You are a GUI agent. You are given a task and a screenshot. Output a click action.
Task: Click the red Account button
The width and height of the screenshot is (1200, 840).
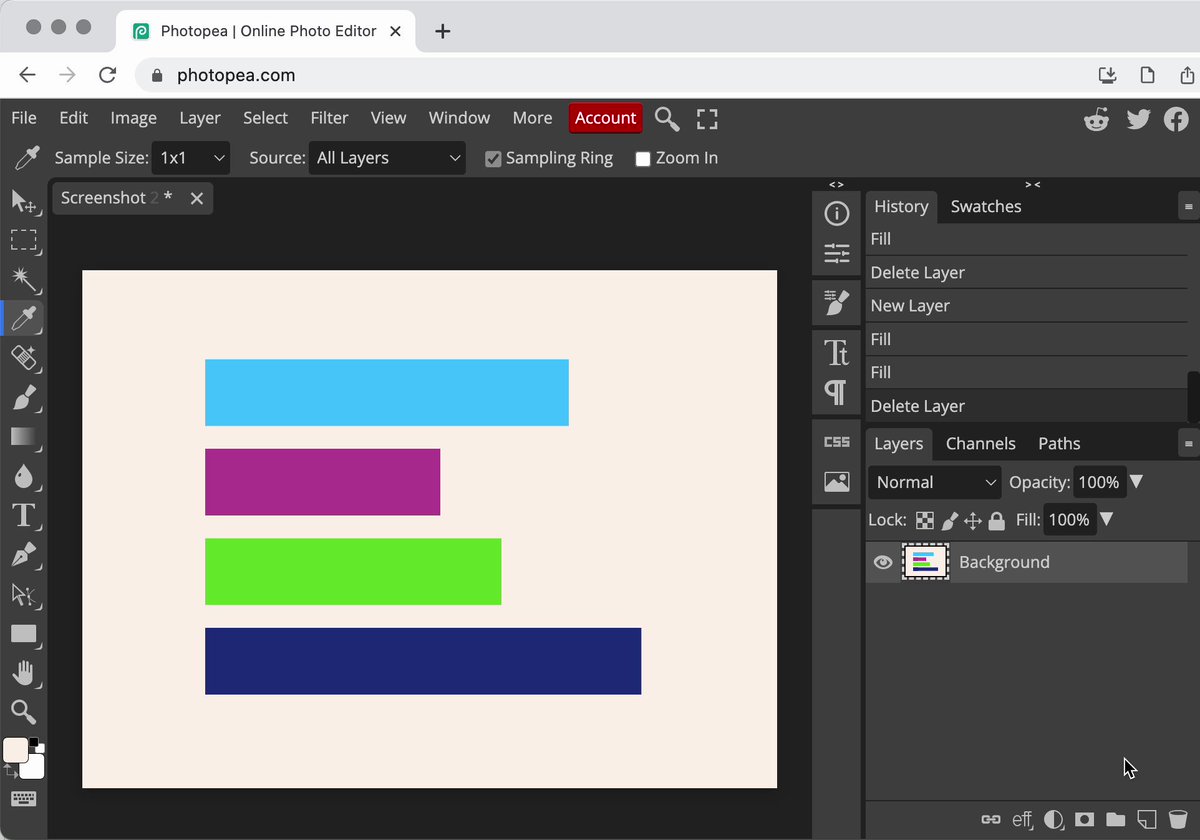pos(605,118)
